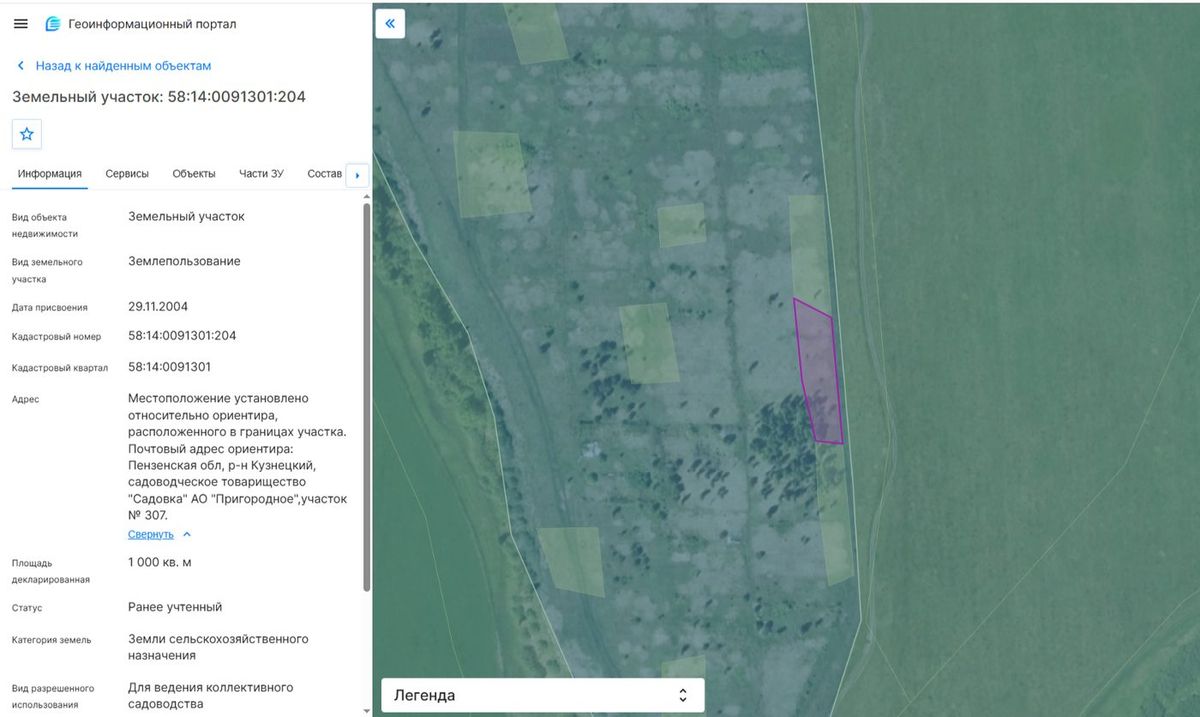This screenshot has height=717, width=1200.
Task: Click the Площадь декларированная label
Action: click(x=51, y=571)
